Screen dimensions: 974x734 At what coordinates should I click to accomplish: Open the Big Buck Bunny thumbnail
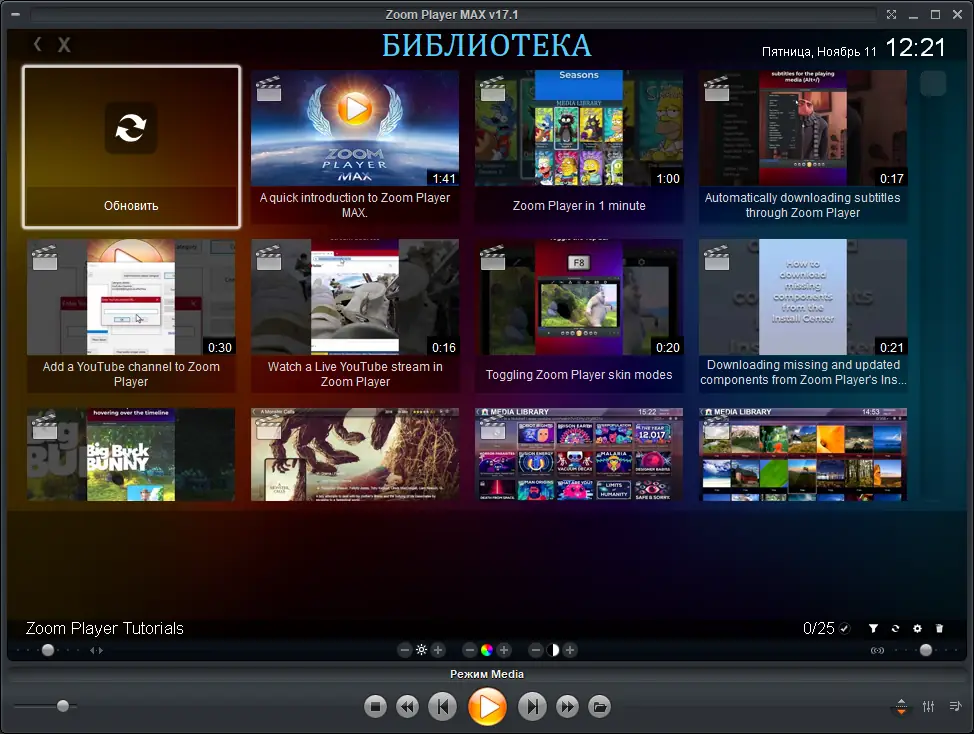tap(131, 454)
